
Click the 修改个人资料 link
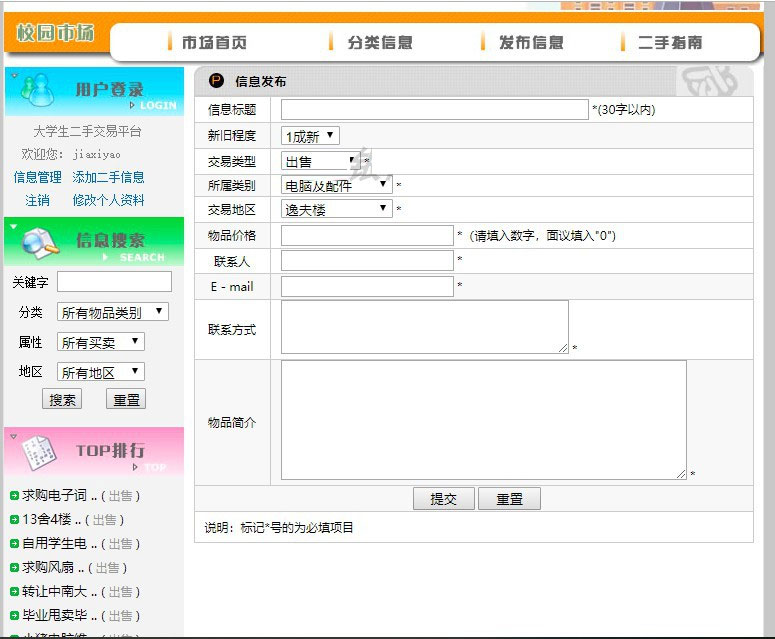click(108, 200)
